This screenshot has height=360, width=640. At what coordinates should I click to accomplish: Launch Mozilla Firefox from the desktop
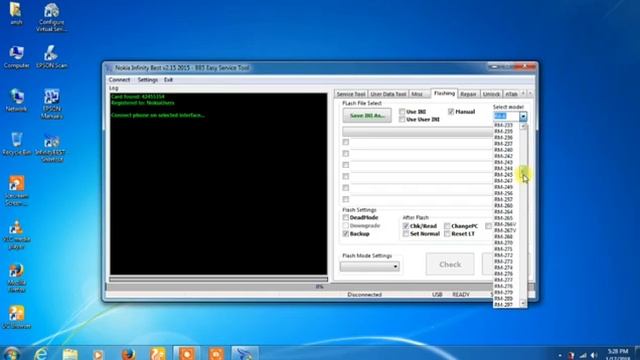pos(16,278)
